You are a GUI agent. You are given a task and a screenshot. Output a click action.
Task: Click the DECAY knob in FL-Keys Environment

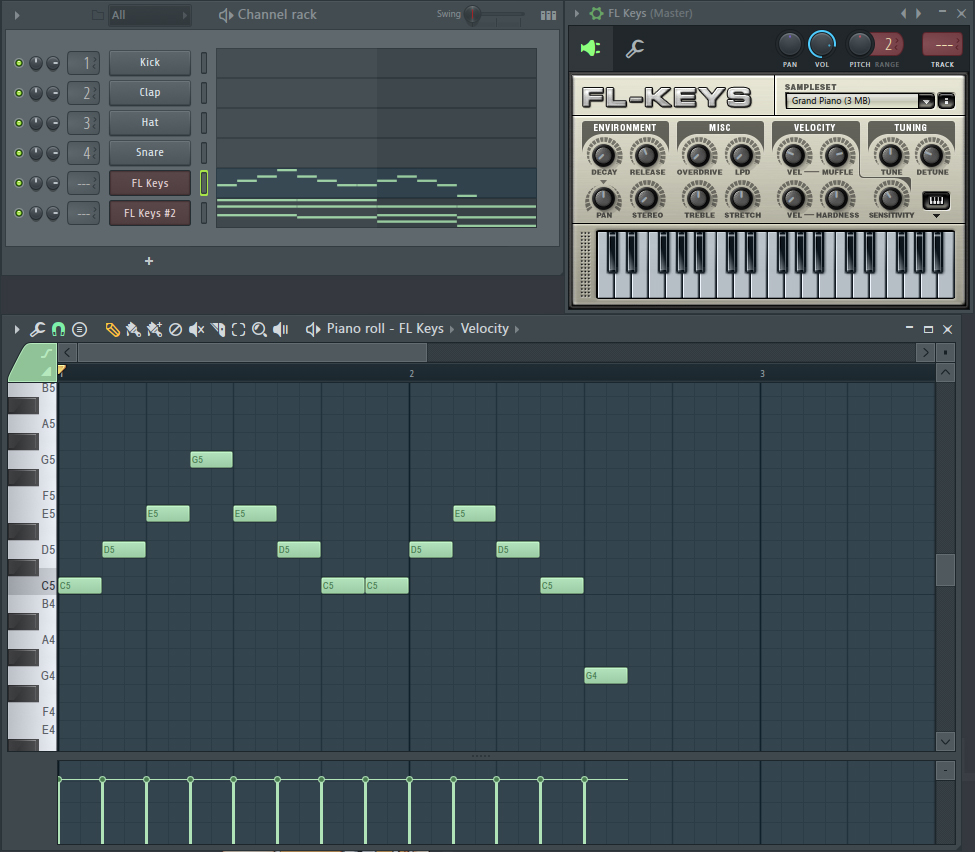[x=603, y=155]
